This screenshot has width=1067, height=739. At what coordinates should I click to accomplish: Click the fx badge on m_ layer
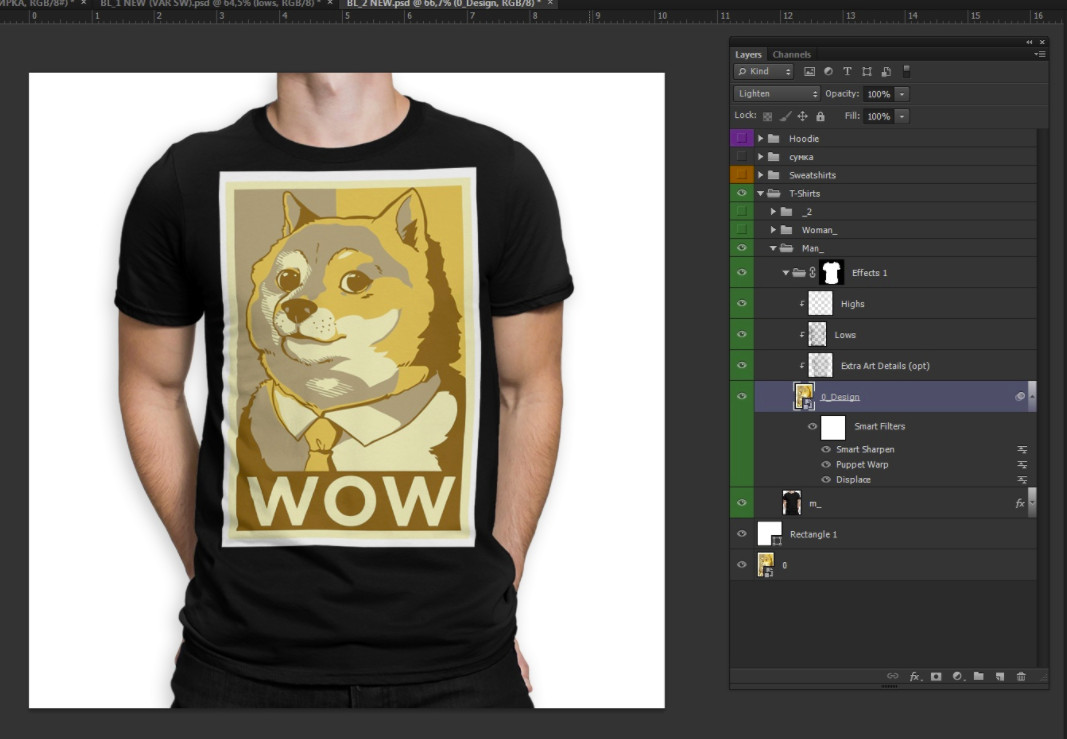tap(1019, 504)
